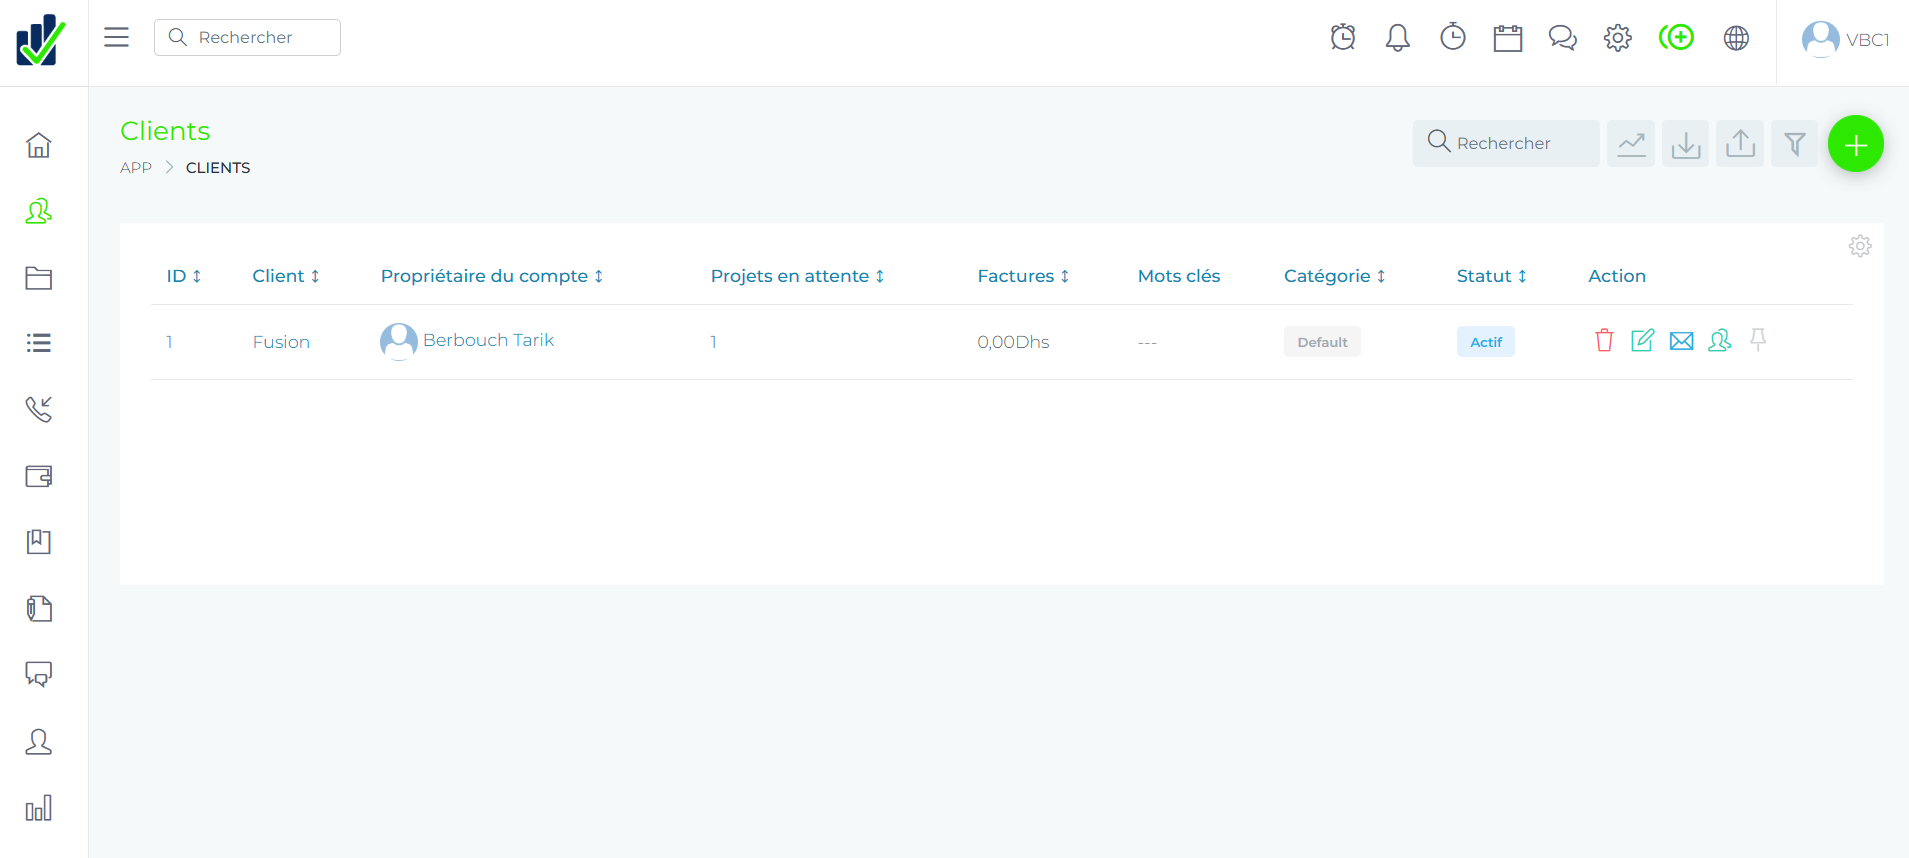Open the VBC1 user profile menu
This screenshot has height=858, width=1909.
click(x=1844, y=39)
